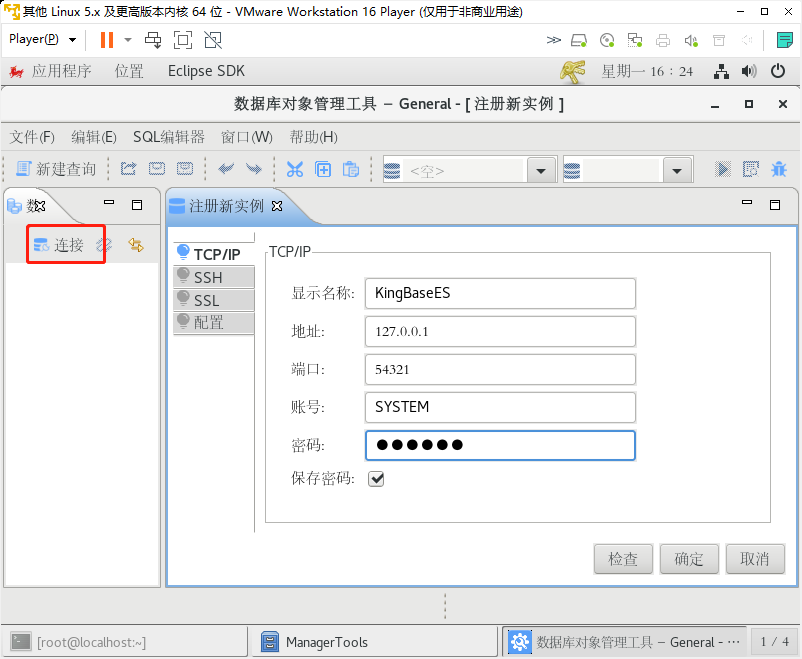Click the run query play icon
Image resolution: width=802 pixels, height=659 pixels.
pyautogui.click(x=723, y=169)
